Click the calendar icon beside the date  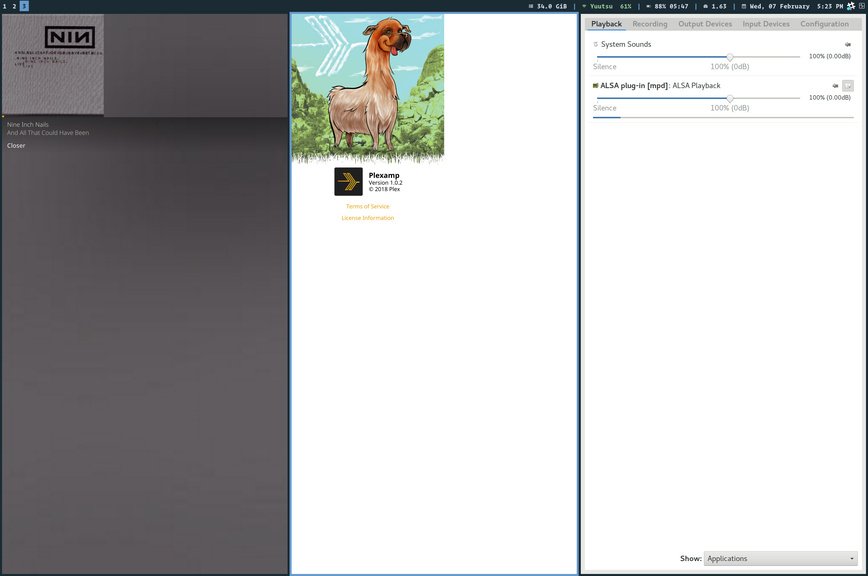coord(744,7)
